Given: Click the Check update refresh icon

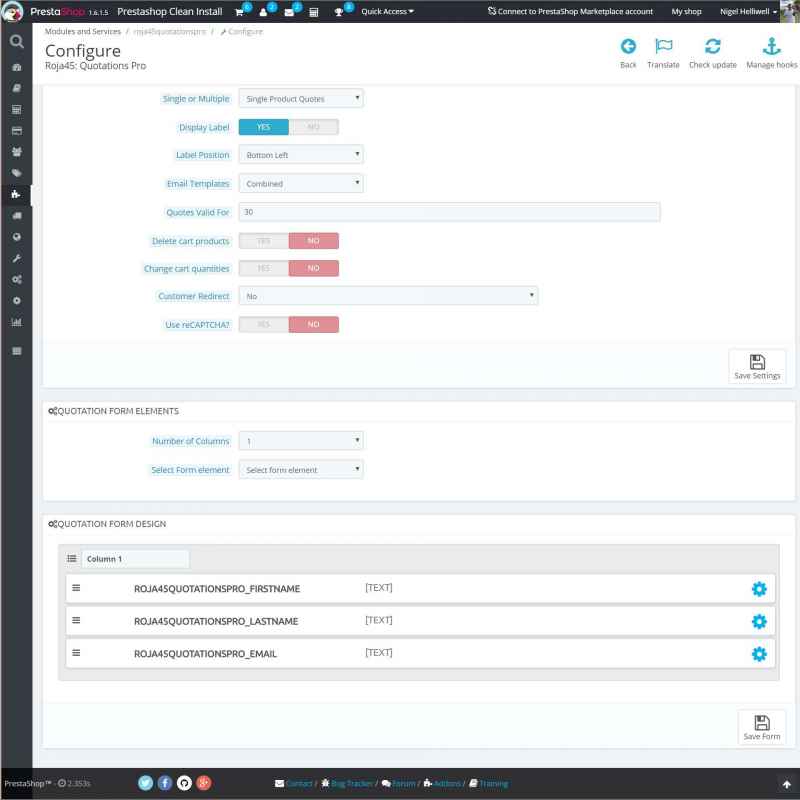Looking at the screenshot, I should [x=712, y=46].
